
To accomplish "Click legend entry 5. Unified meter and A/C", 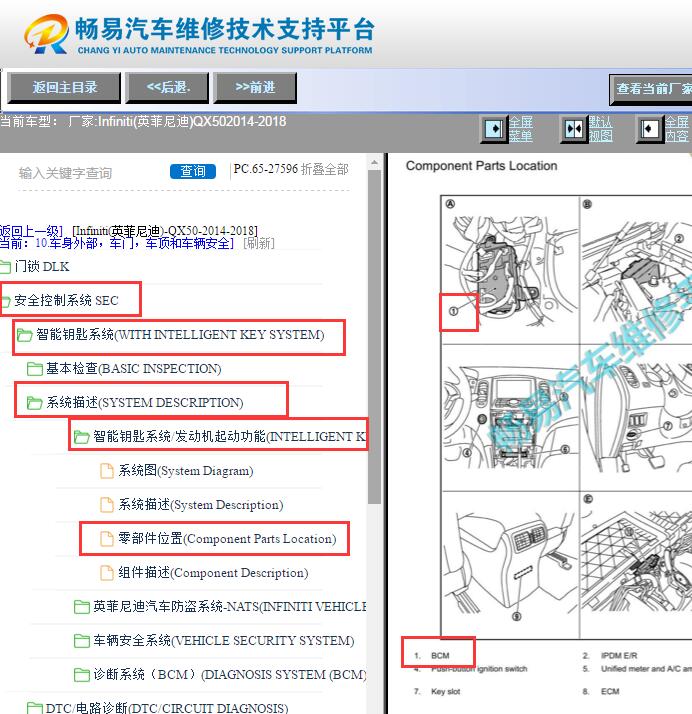I will [637, 669].
